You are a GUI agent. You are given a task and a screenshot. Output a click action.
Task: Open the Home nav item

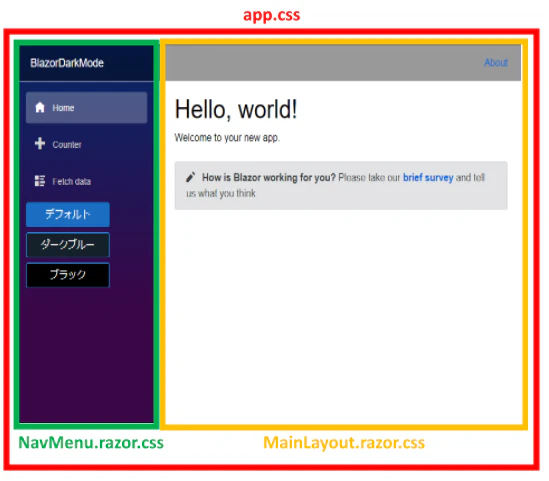tap(86, 108)
